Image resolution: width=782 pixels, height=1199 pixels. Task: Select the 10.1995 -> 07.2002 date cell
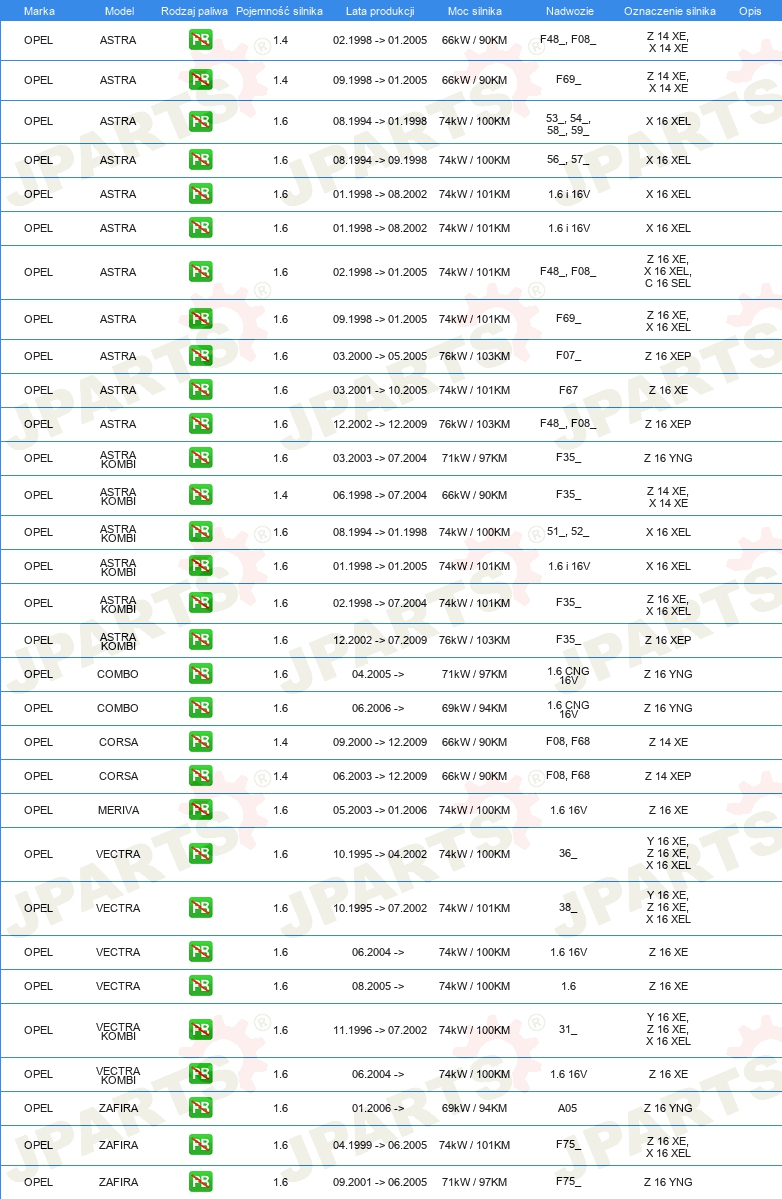pyautogui.click(x=380, y=908)
